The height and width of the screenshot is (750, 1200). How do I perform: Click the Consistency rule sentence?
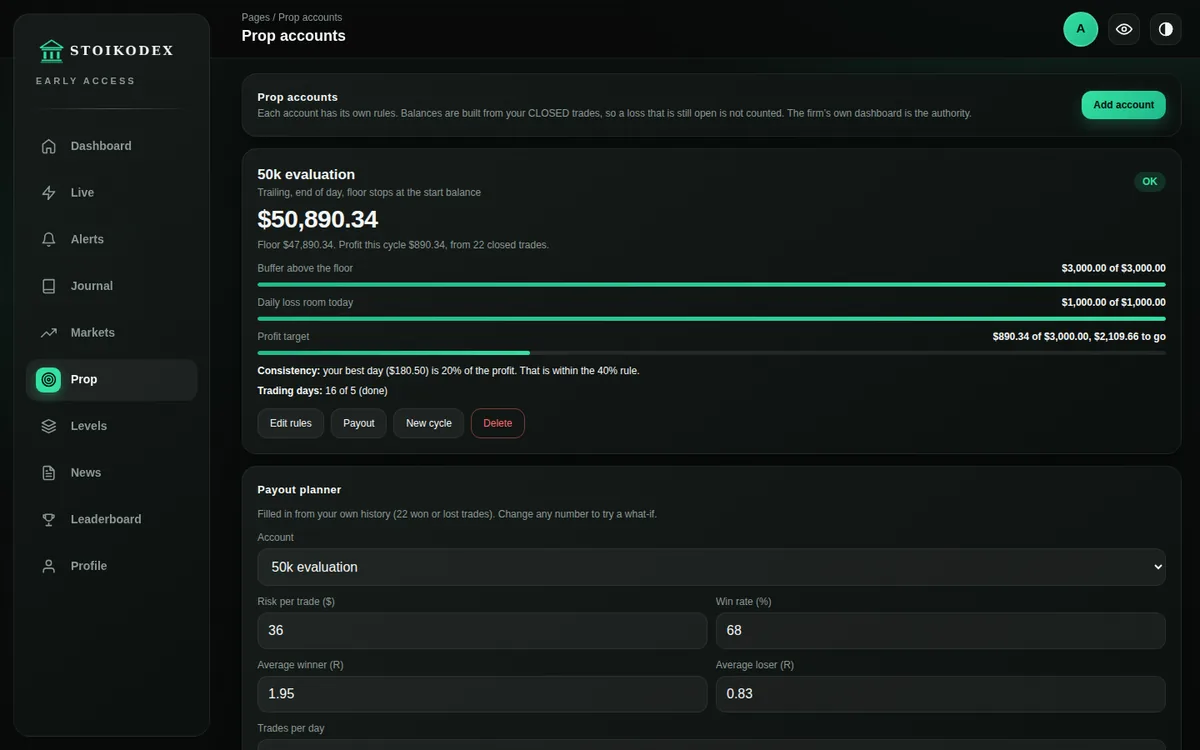448,371
